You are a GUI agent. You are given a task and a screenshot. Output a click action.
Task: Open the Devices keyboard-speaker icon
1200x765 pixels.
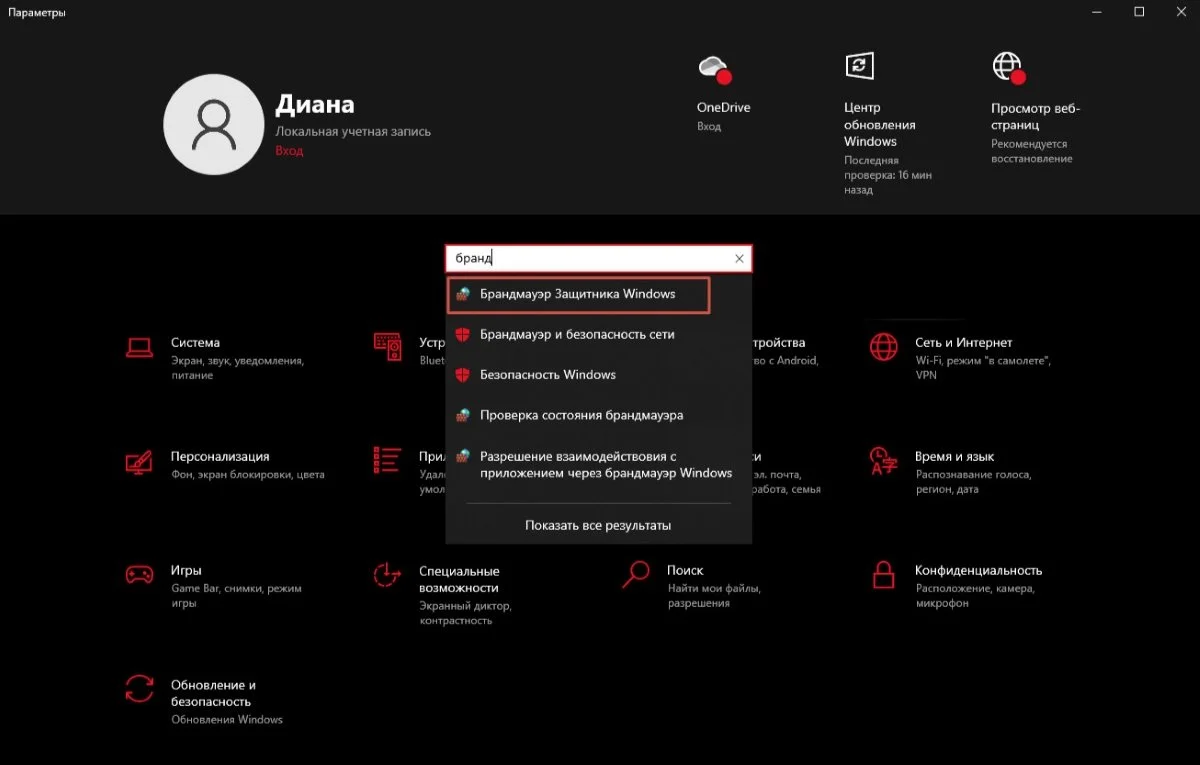click(x=387, y=347)
